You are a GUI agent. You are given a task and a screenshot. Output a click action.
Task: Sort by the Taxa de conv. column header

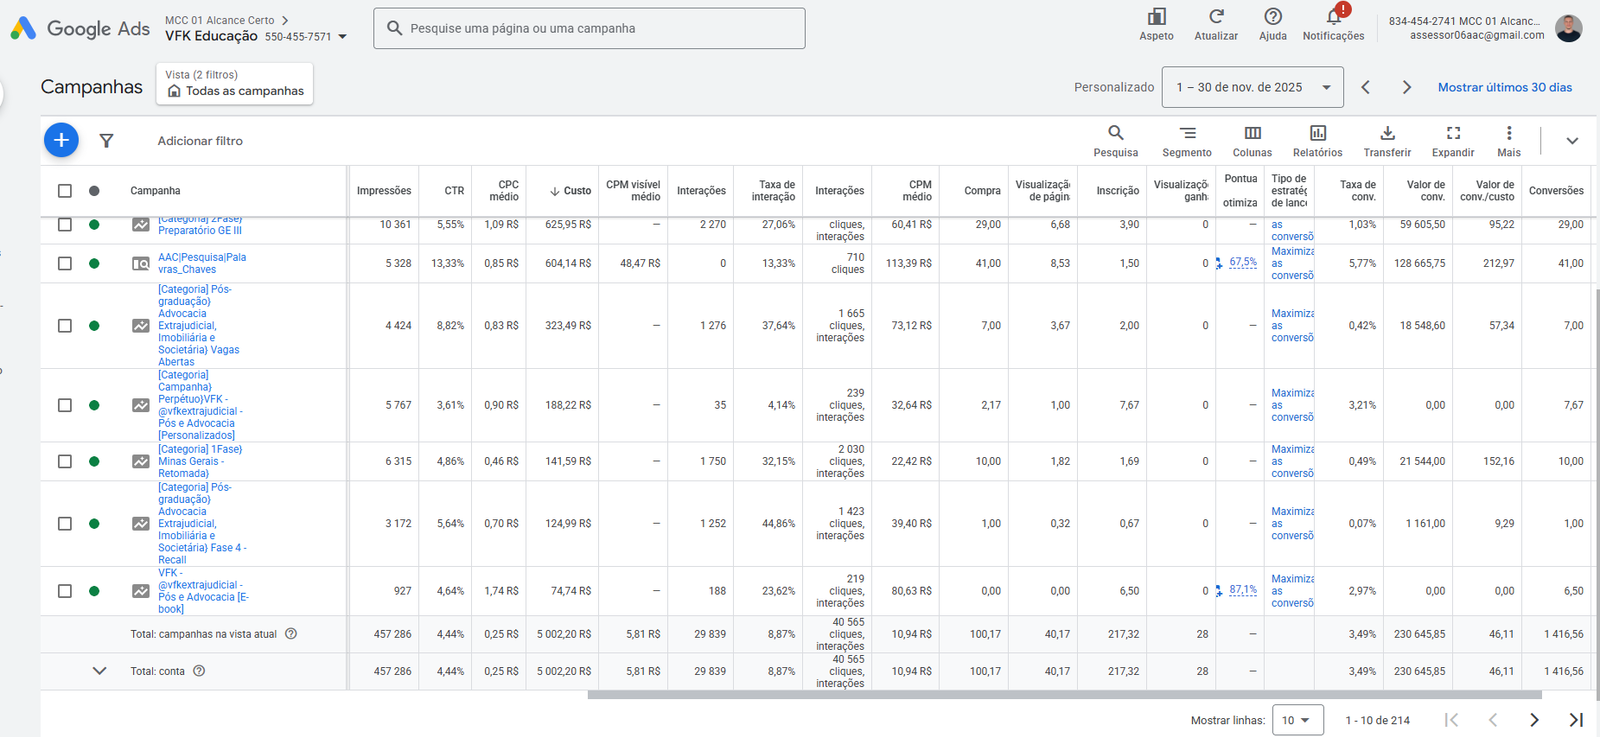coord(1358,191)
